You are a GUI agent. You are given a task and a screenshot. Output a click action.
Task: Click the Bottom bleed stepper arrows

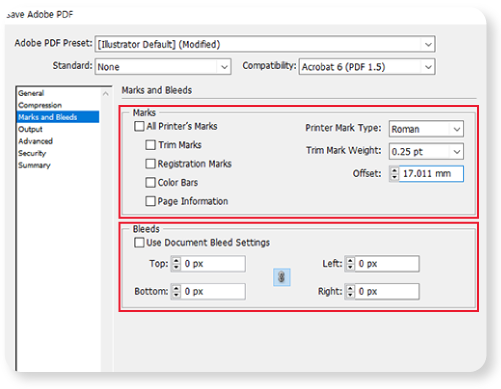(x=176, y=291)
